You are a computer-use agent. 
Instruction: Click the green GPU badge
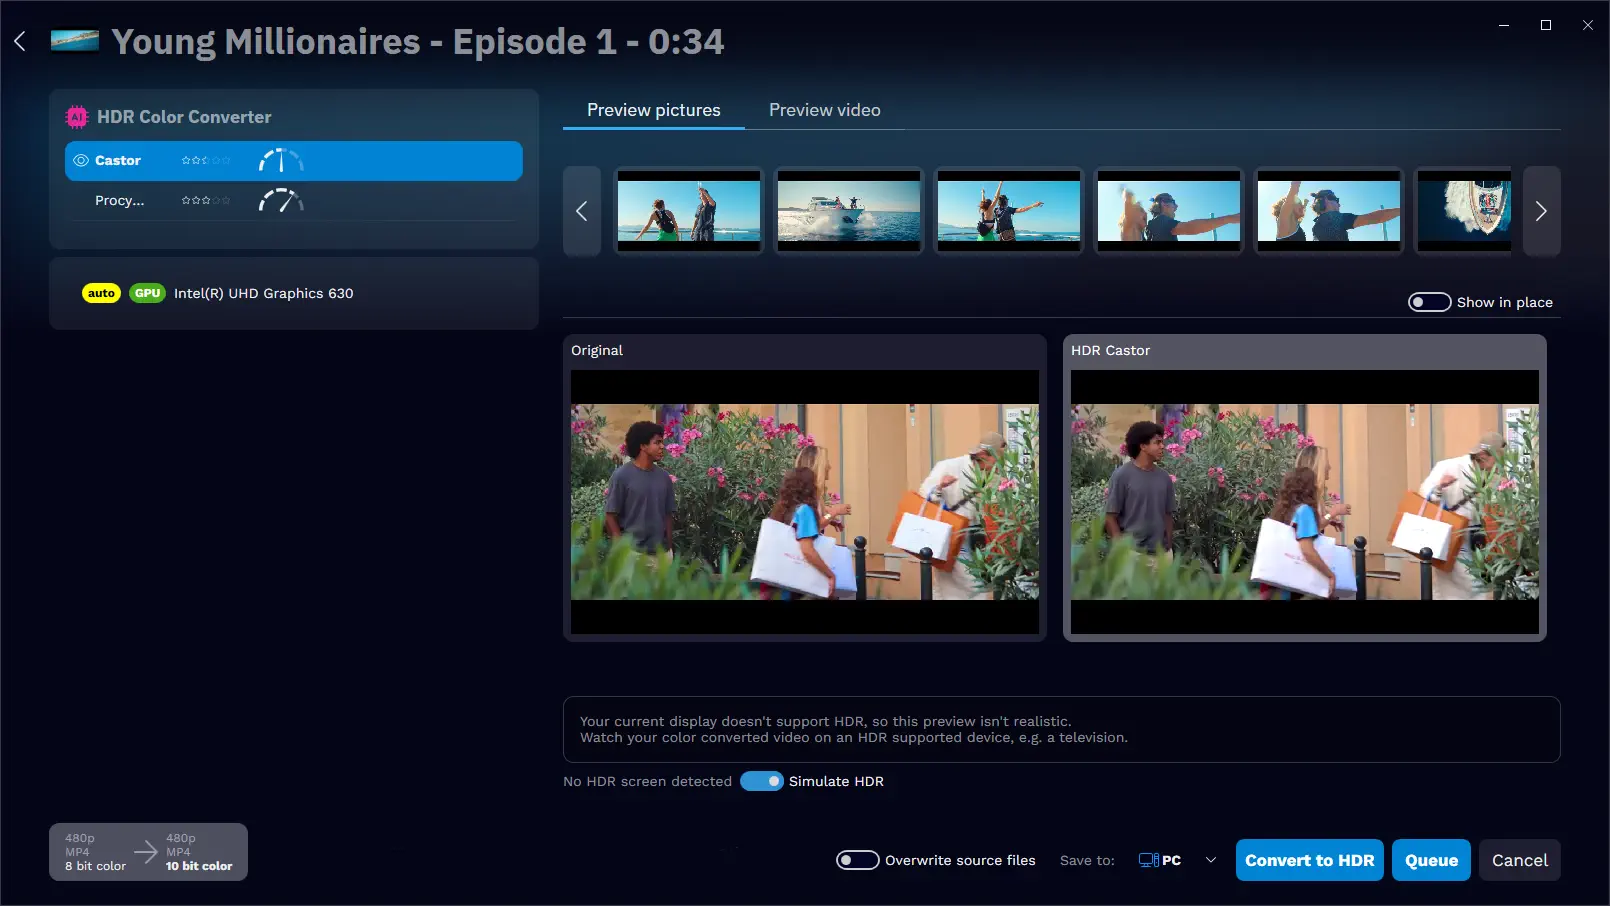[147, 293]
